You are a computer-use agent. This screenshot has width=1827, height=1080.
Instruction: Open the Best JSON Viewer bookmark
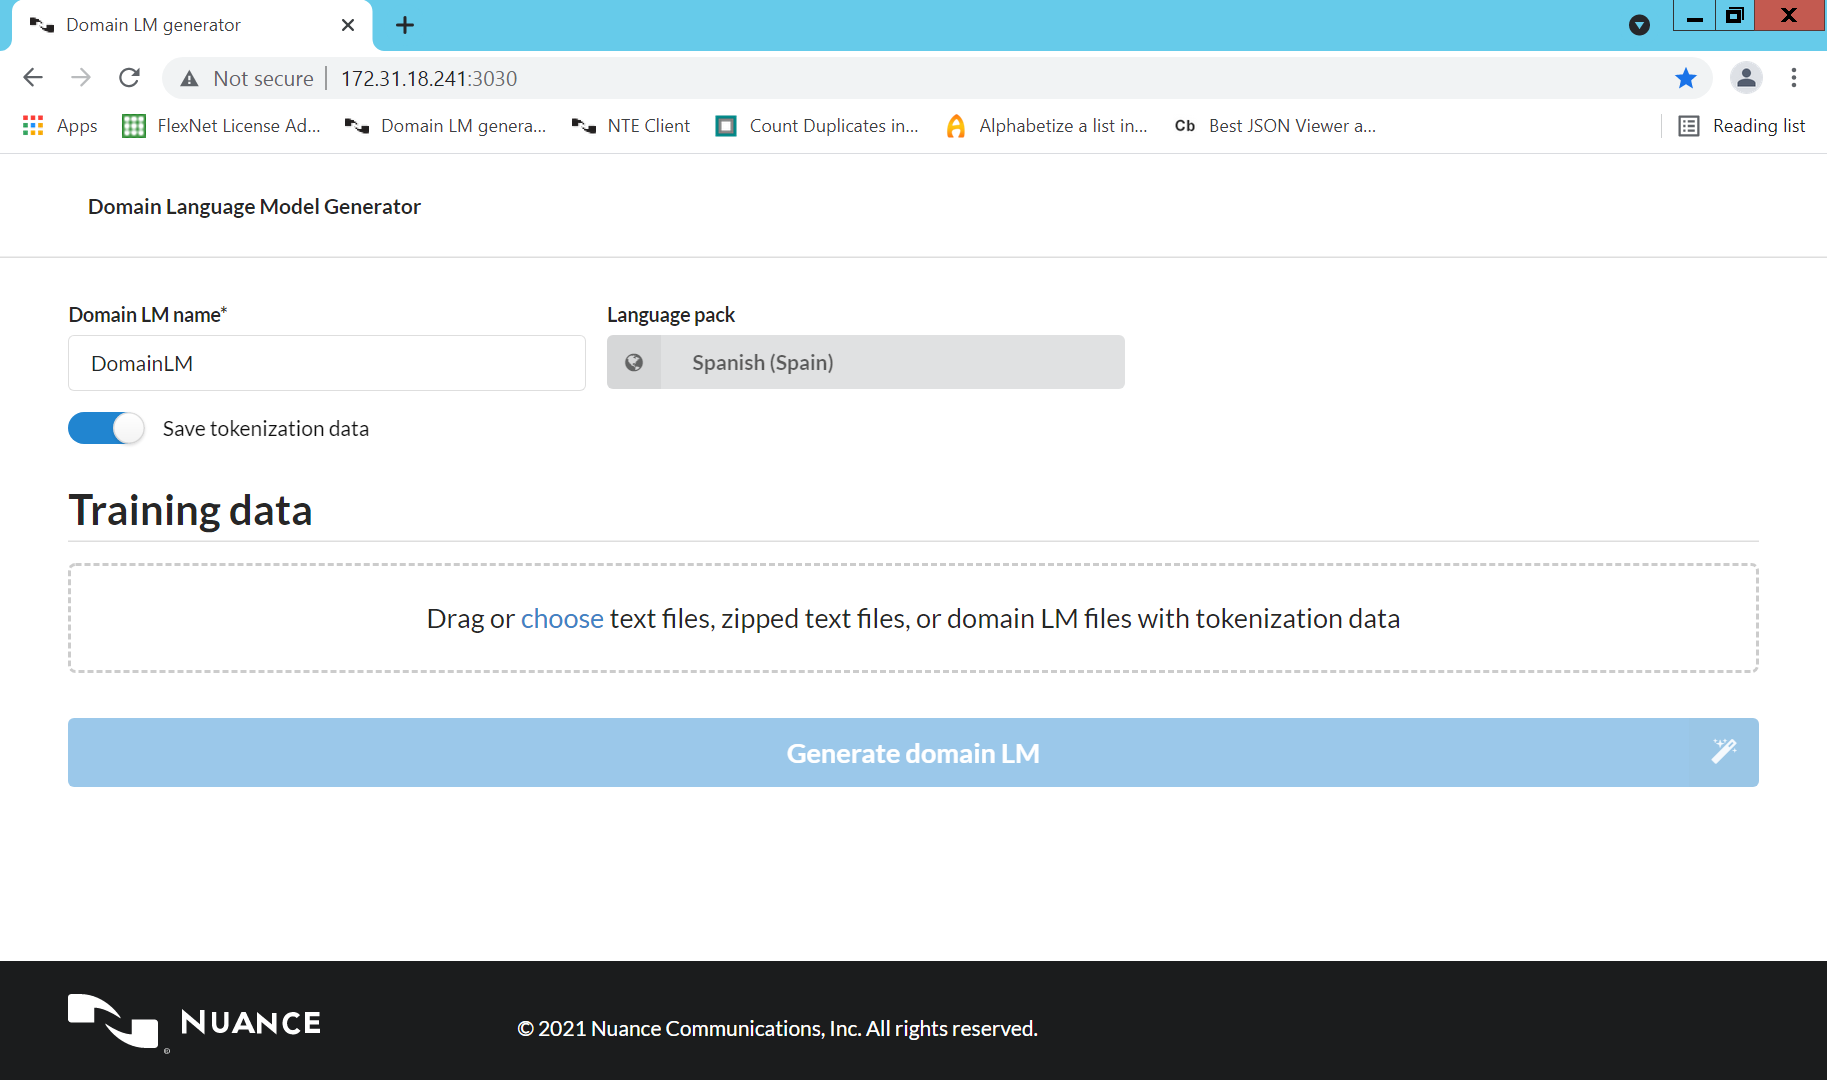tap(1274, 125)
